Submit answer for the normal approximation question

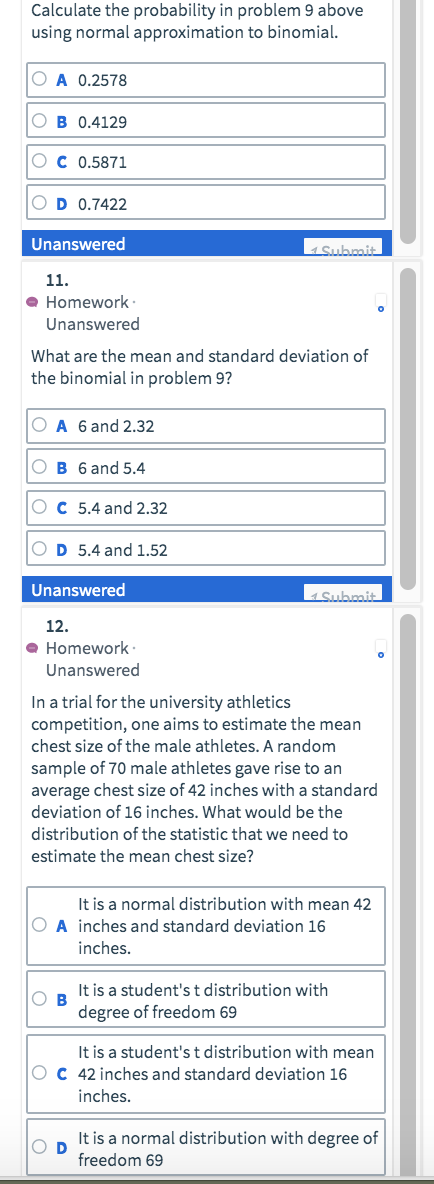point(343,248)
